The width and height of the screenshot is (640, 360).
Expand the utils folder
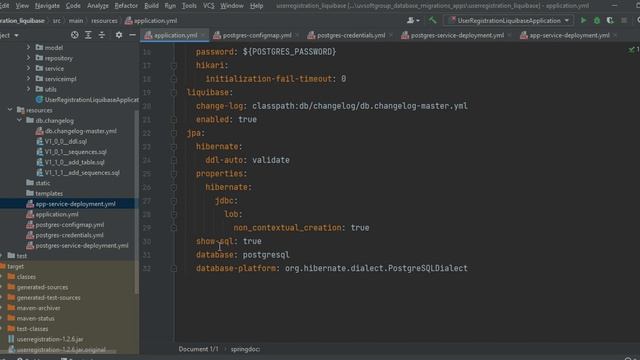[x=29, y=89]
